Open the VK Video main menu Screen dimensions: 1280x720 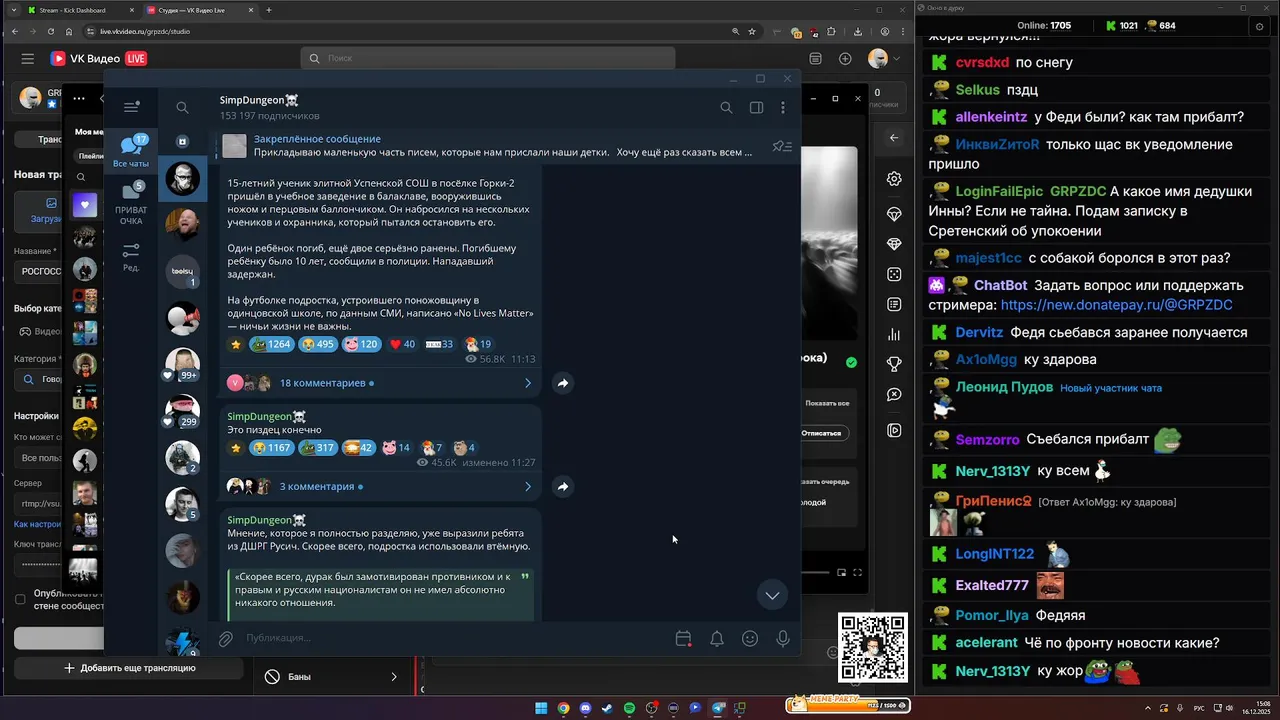tap(27, 59)
